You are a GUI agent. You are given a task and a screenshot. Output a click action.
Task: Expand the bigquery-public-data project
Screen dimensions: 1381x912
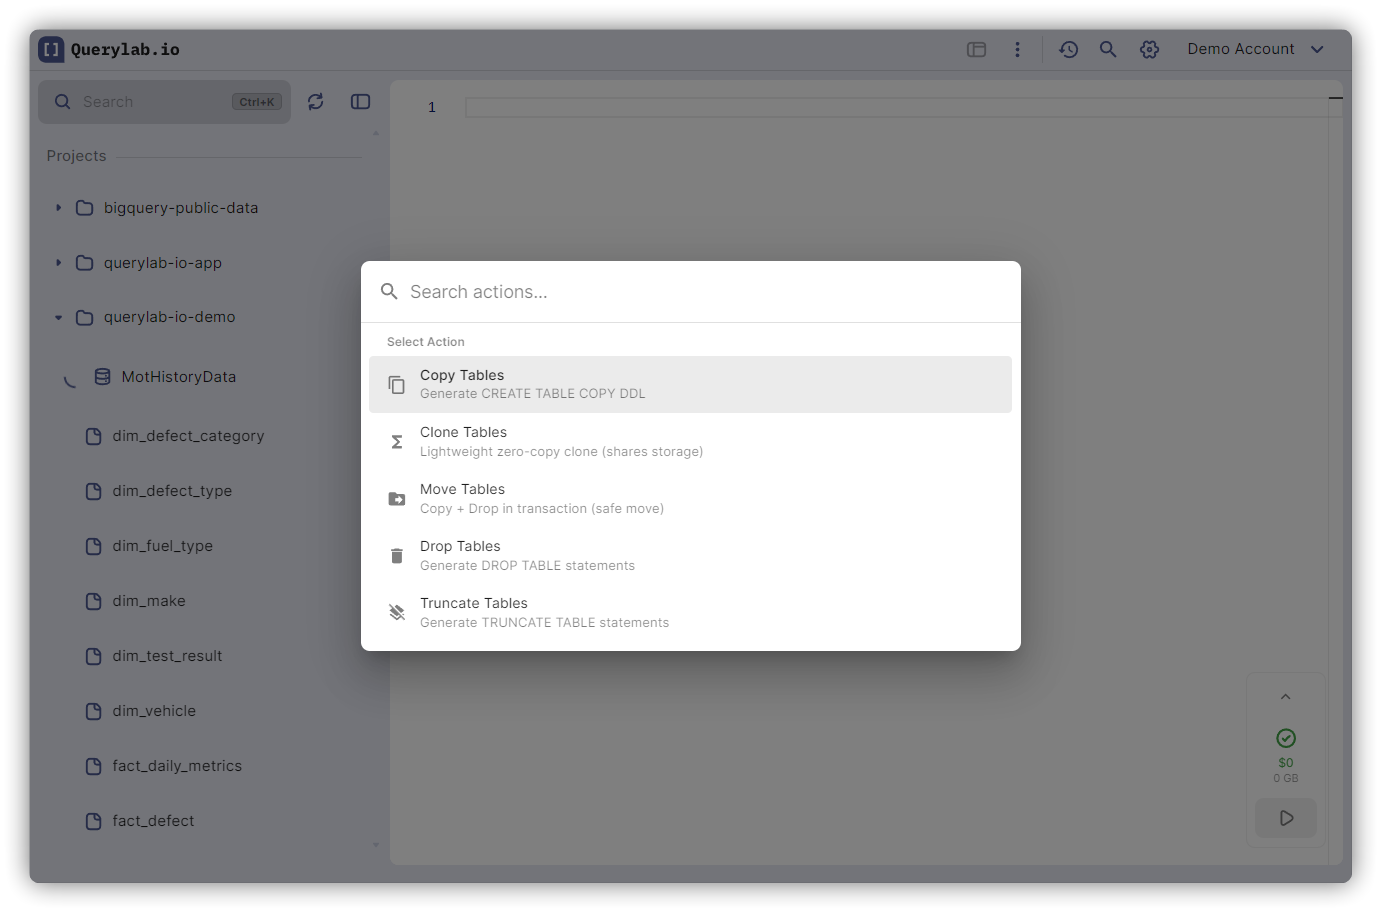click(59, 208)
